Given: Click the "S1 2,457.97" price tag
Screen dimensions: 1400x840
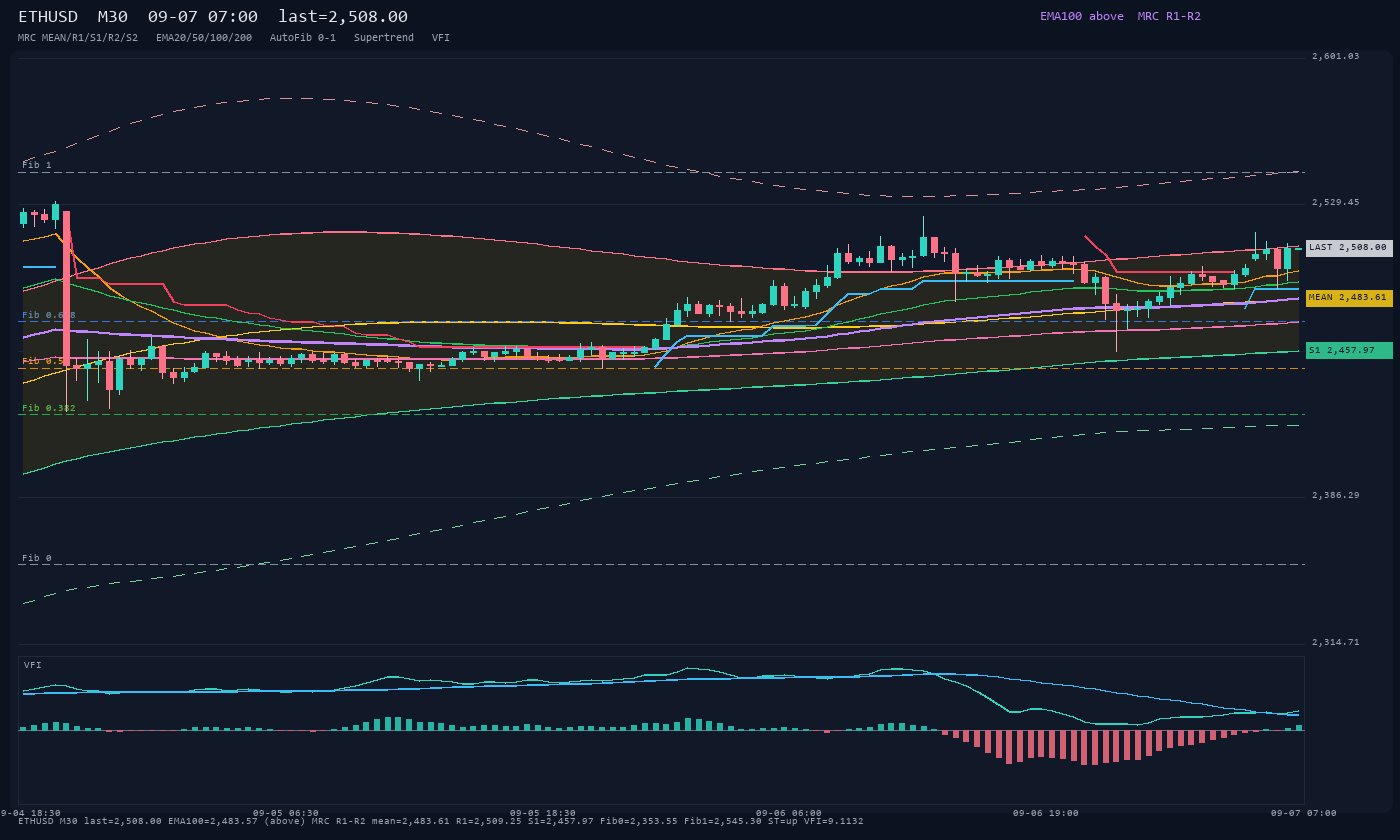Looking at the screenshot, I should 1349,351.
